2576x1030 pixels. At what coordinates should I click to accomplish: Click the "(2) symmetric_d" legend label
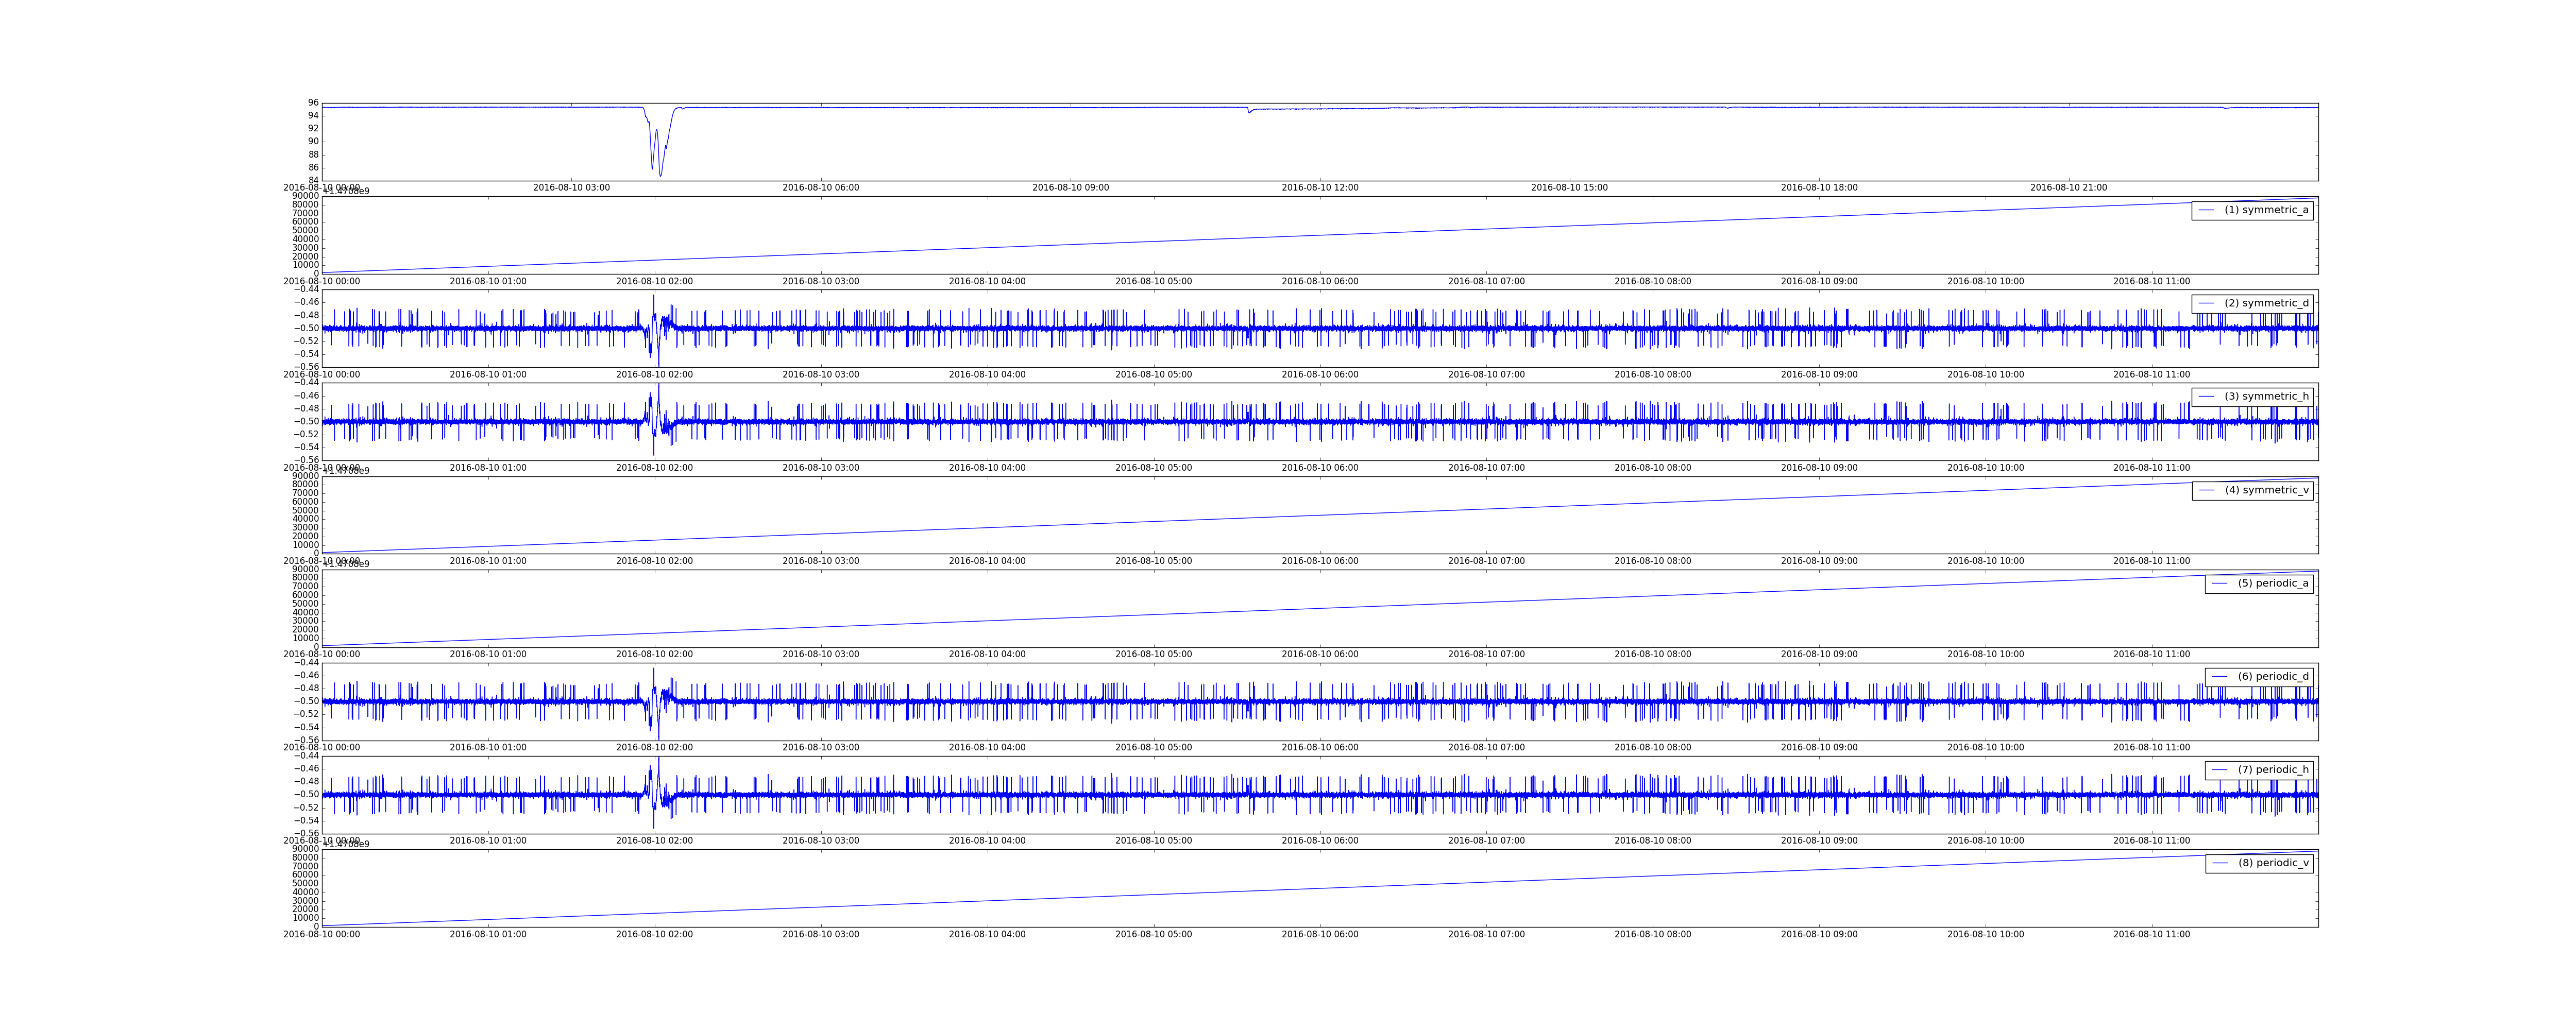2266,303
